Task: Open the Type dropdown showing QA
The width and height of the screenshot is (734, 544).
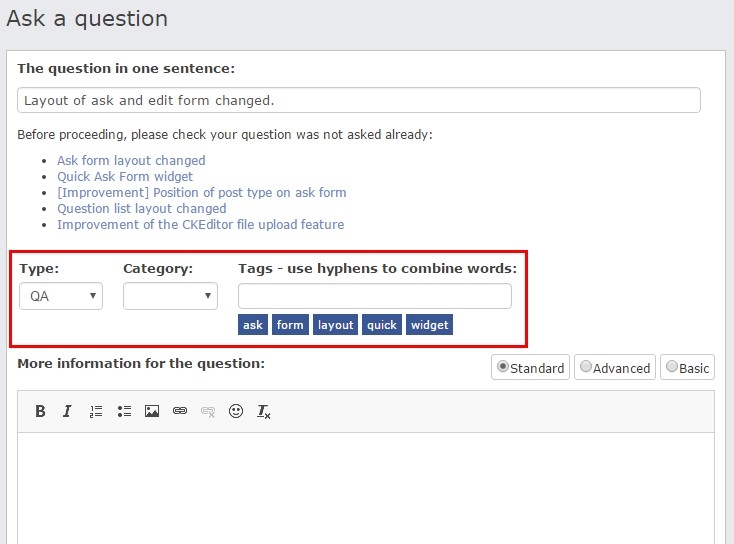Action: coord(61,296)
